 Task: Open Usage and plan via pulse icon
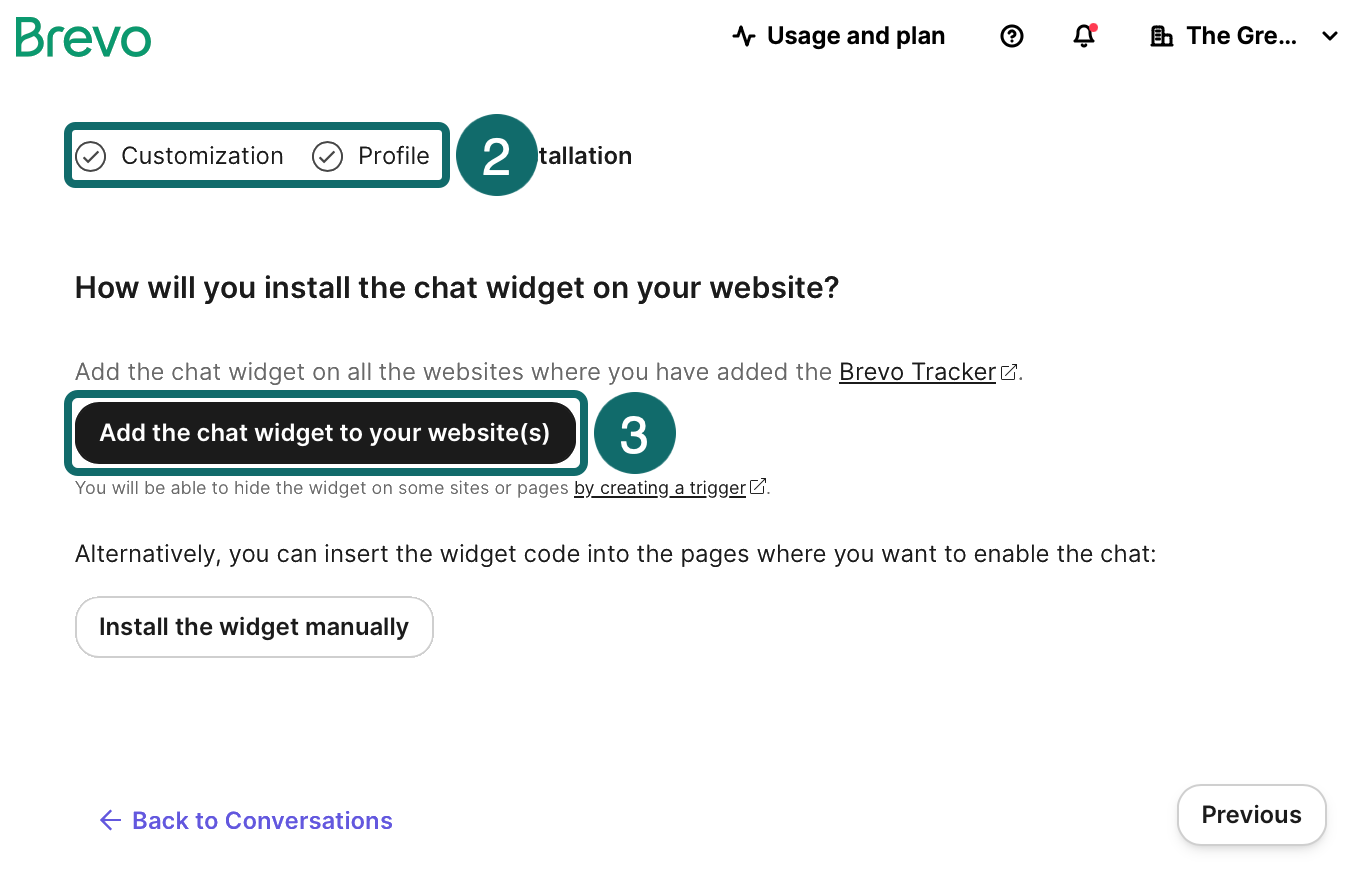tap(743, 37)
